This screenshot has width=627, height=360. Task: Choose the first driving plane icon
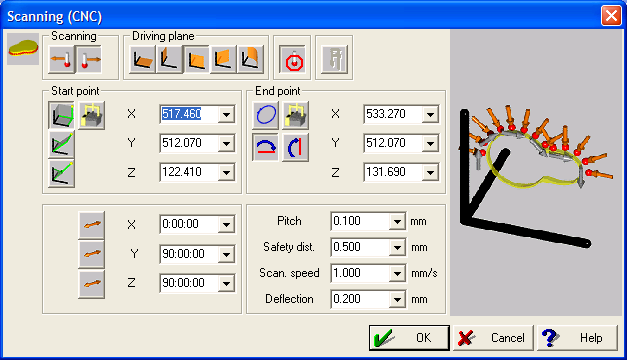142,60
